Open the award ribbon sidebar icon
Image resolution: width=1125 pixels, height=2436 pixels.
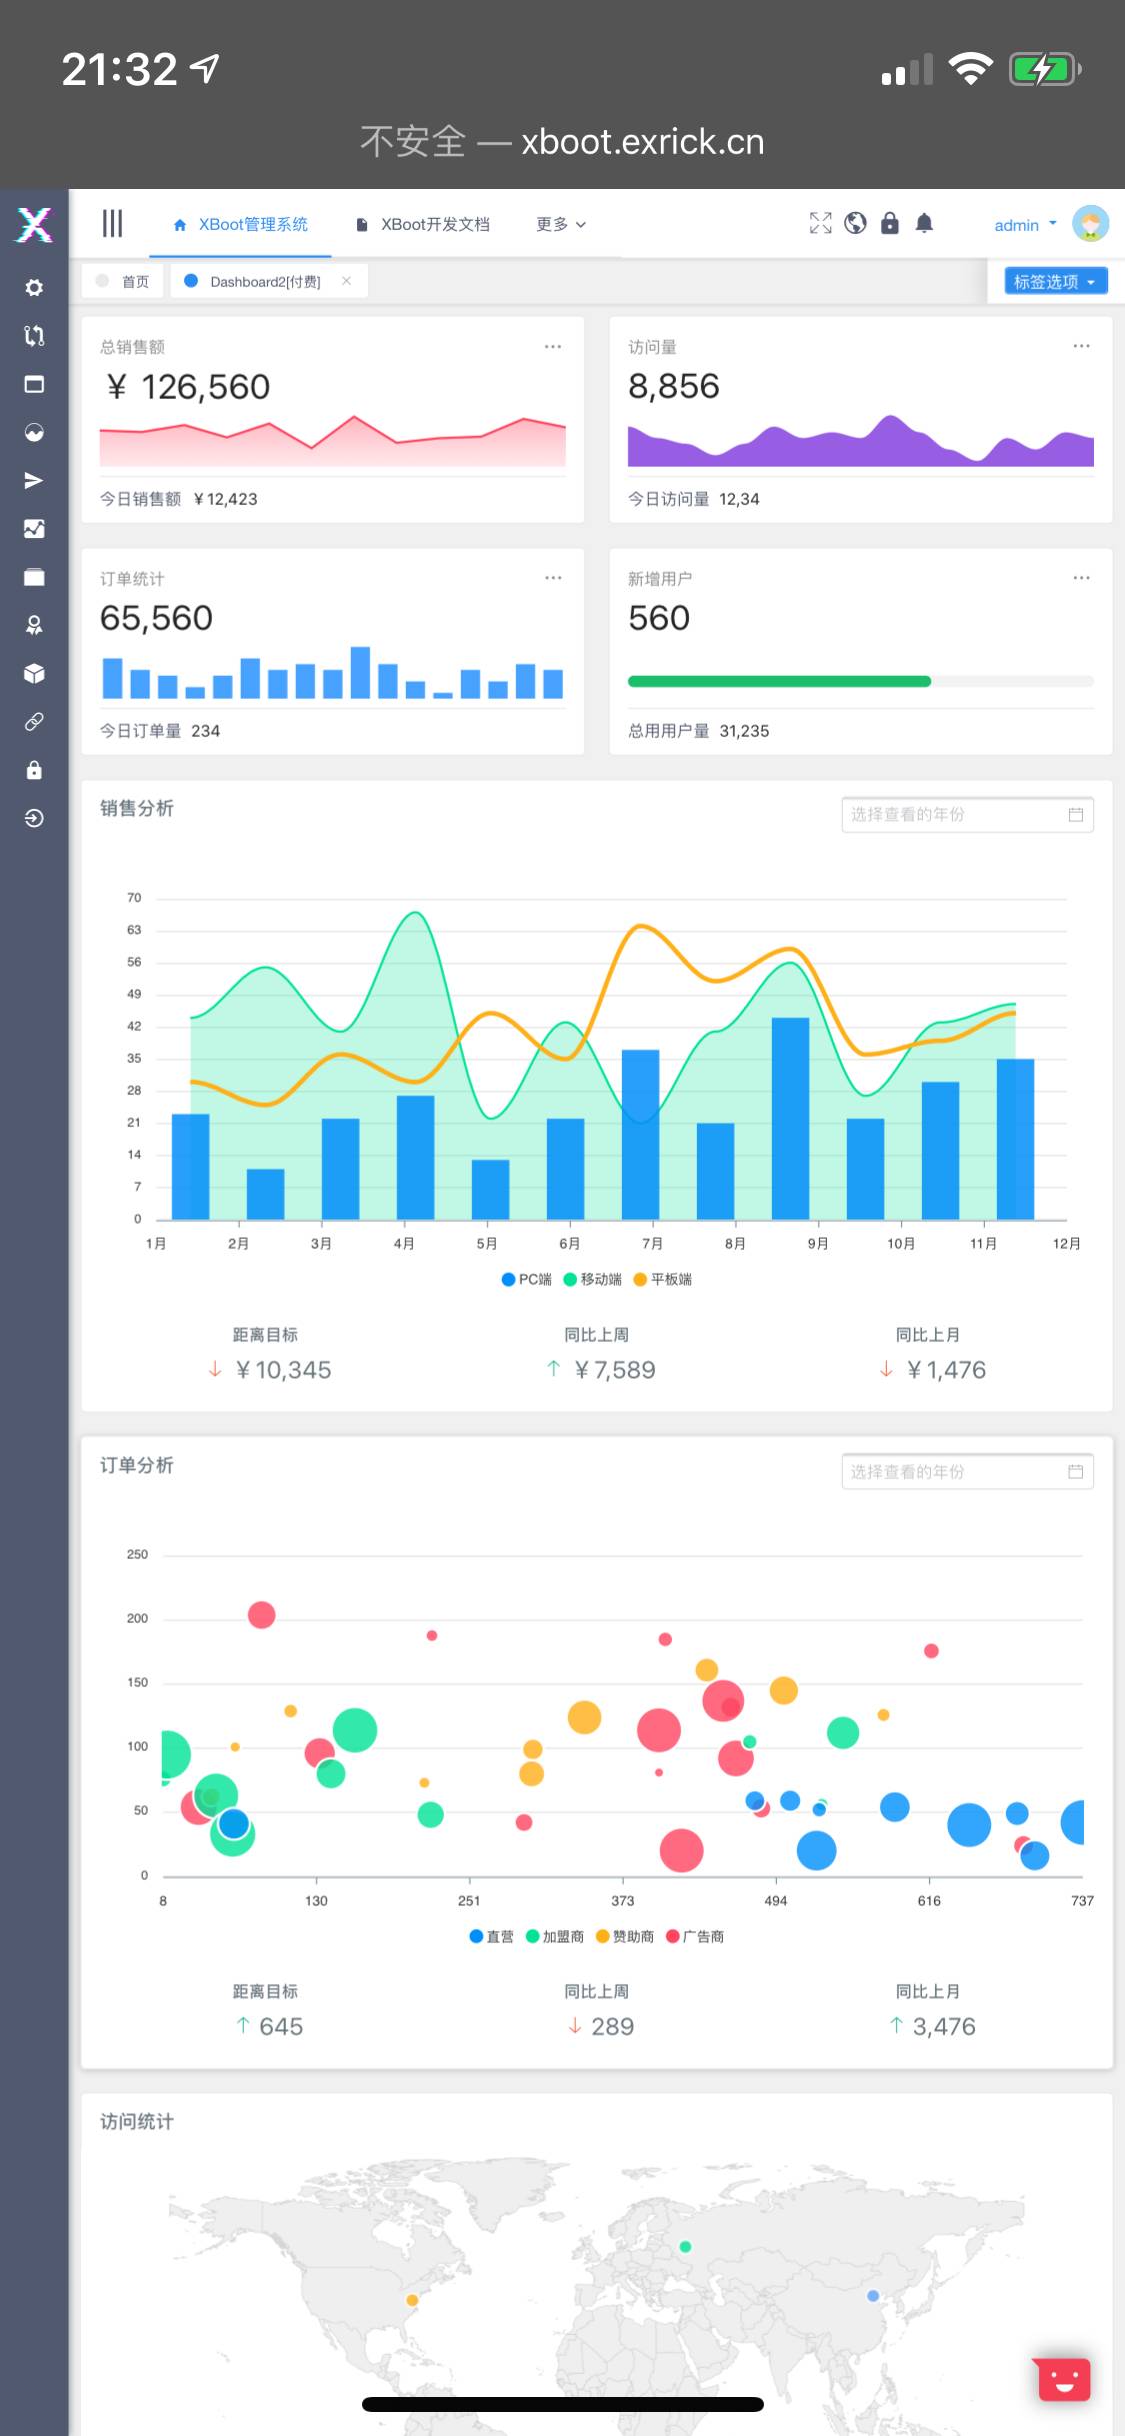[x=34, y=625]
